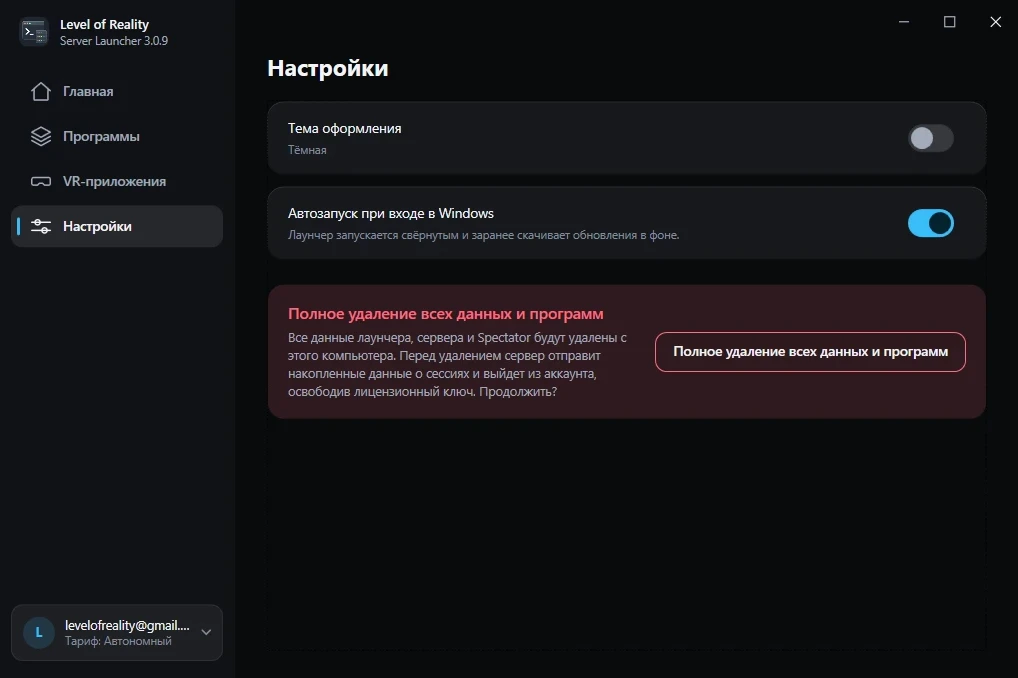Click the VR headset icon in sidebar
The width and height of the screenshot is (1018, 678).
coord(40,181)
